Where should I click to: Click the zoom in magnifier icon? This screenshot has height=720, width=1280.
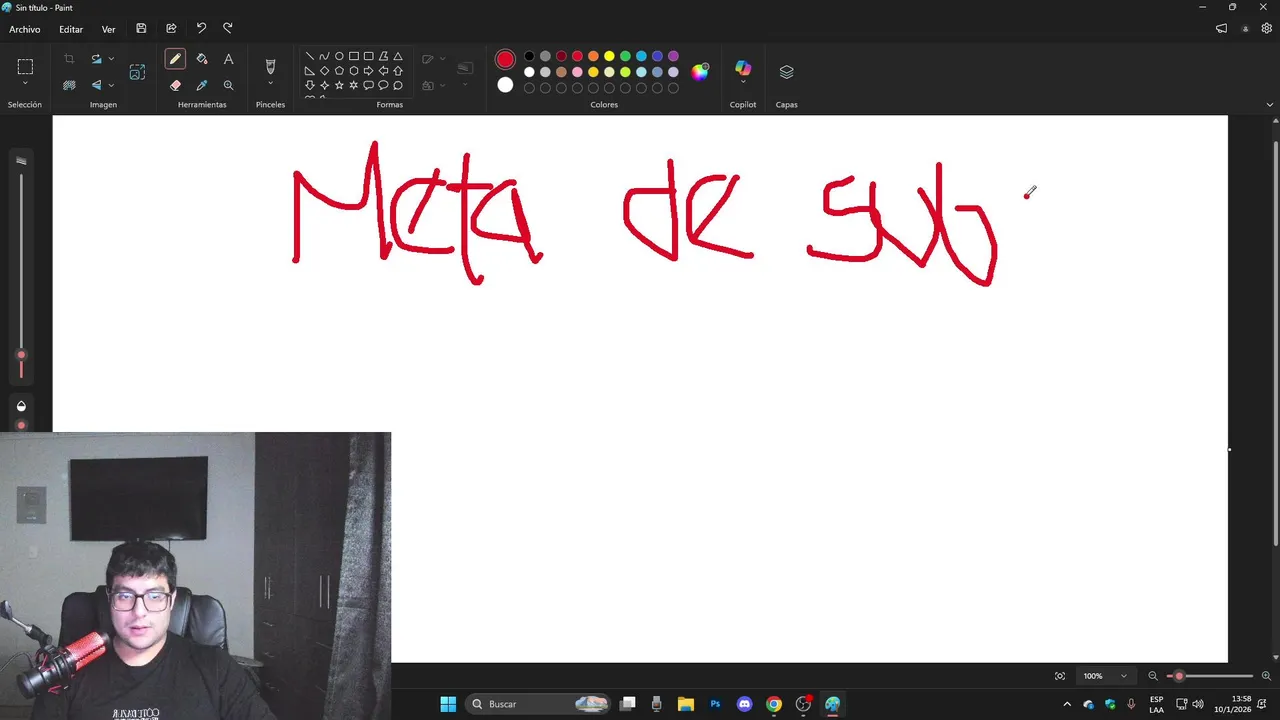coord(1266,676)
